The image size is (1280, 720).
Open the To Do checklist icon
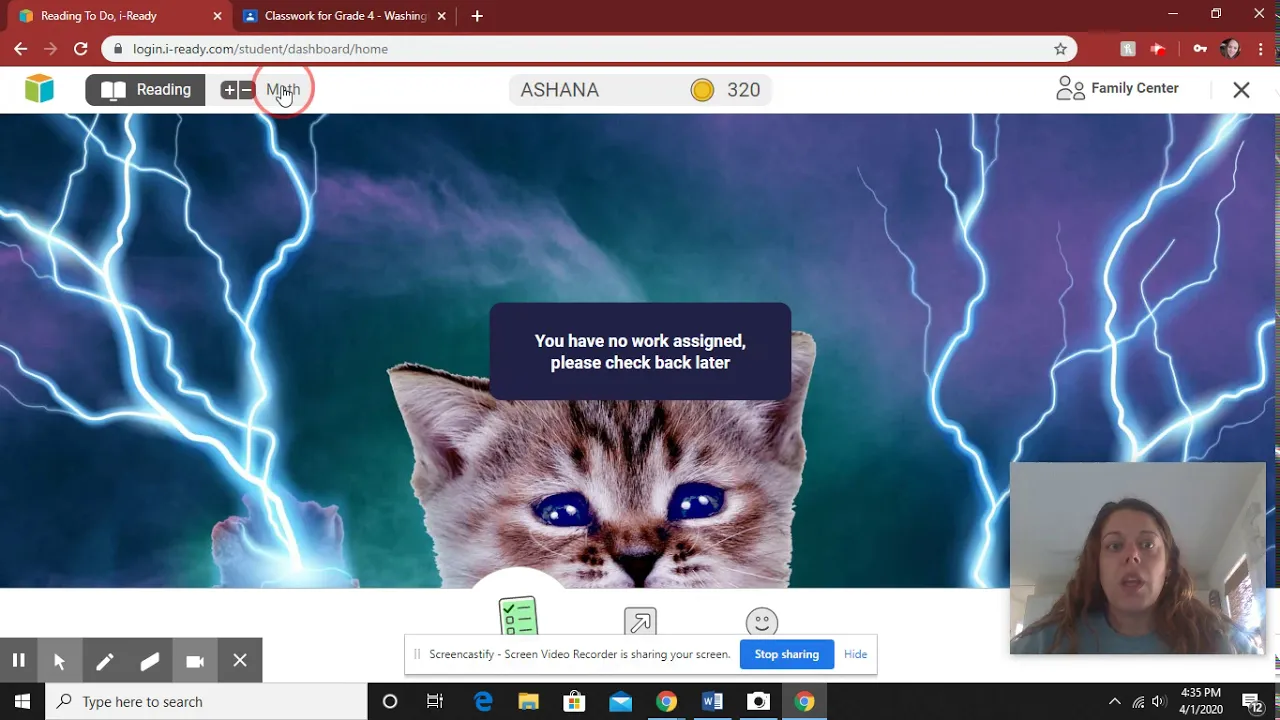pos(518,617)
